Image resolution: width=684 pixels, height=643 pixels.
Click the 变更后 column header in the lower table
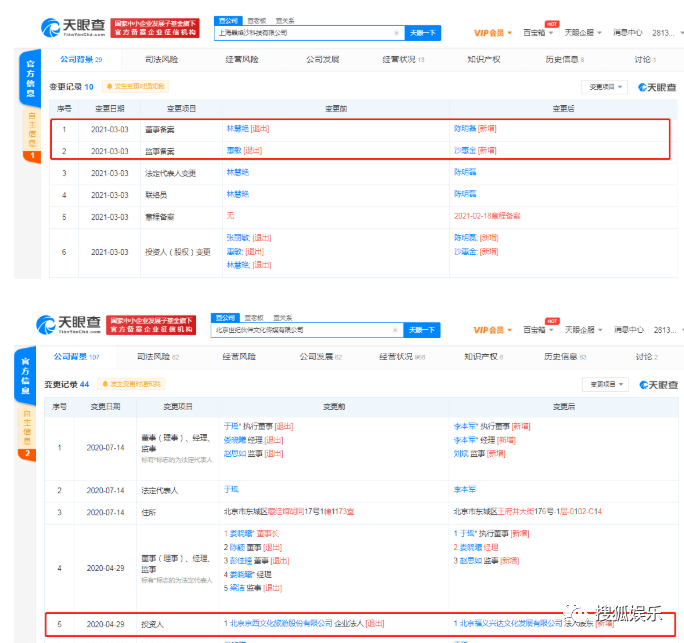pos(564,407)
